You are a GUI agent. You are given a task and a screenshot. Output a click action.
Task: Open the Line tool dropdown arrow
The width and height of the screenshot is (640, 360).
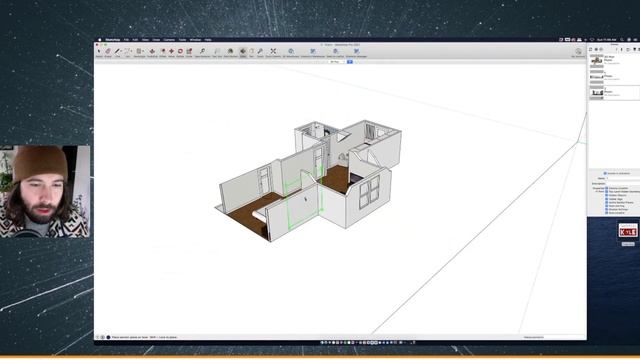coord(121,51)
